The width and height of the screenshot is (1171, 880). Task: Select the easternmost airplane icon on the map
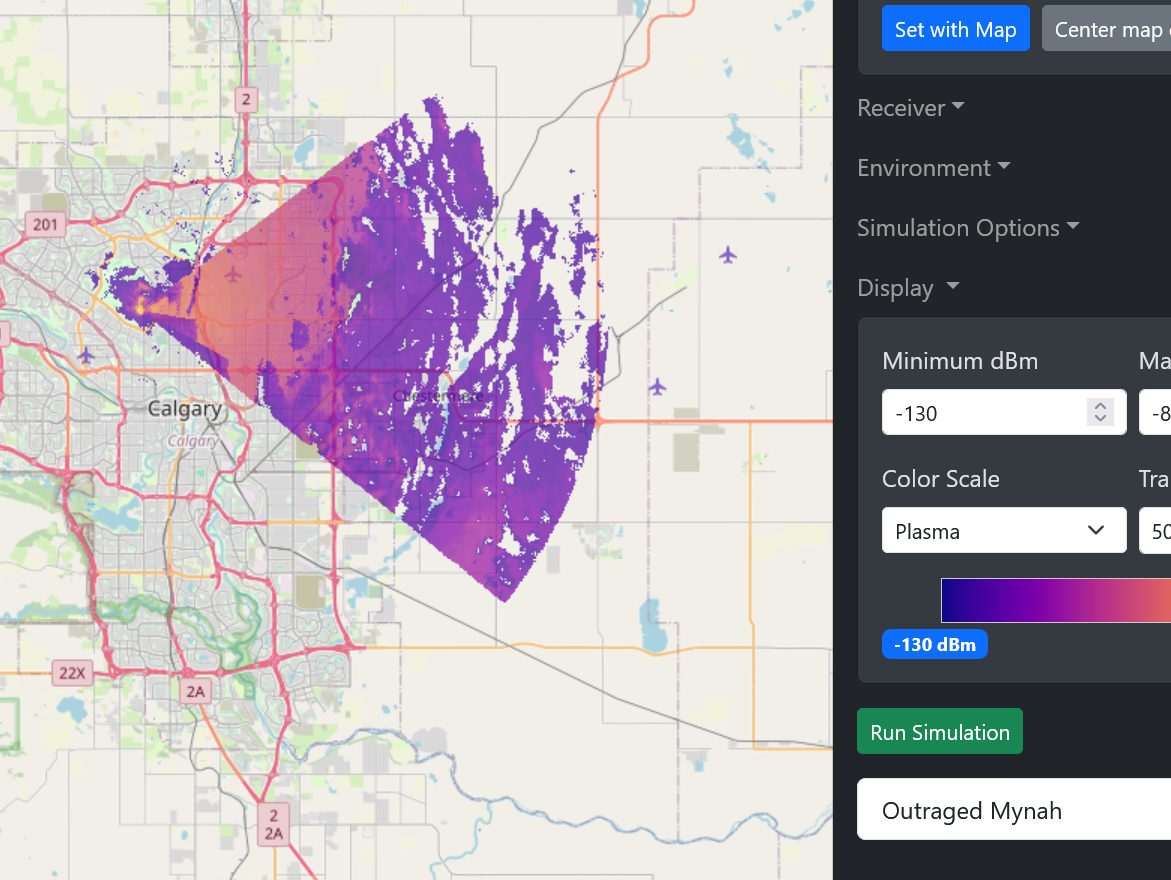pos(728,255)
